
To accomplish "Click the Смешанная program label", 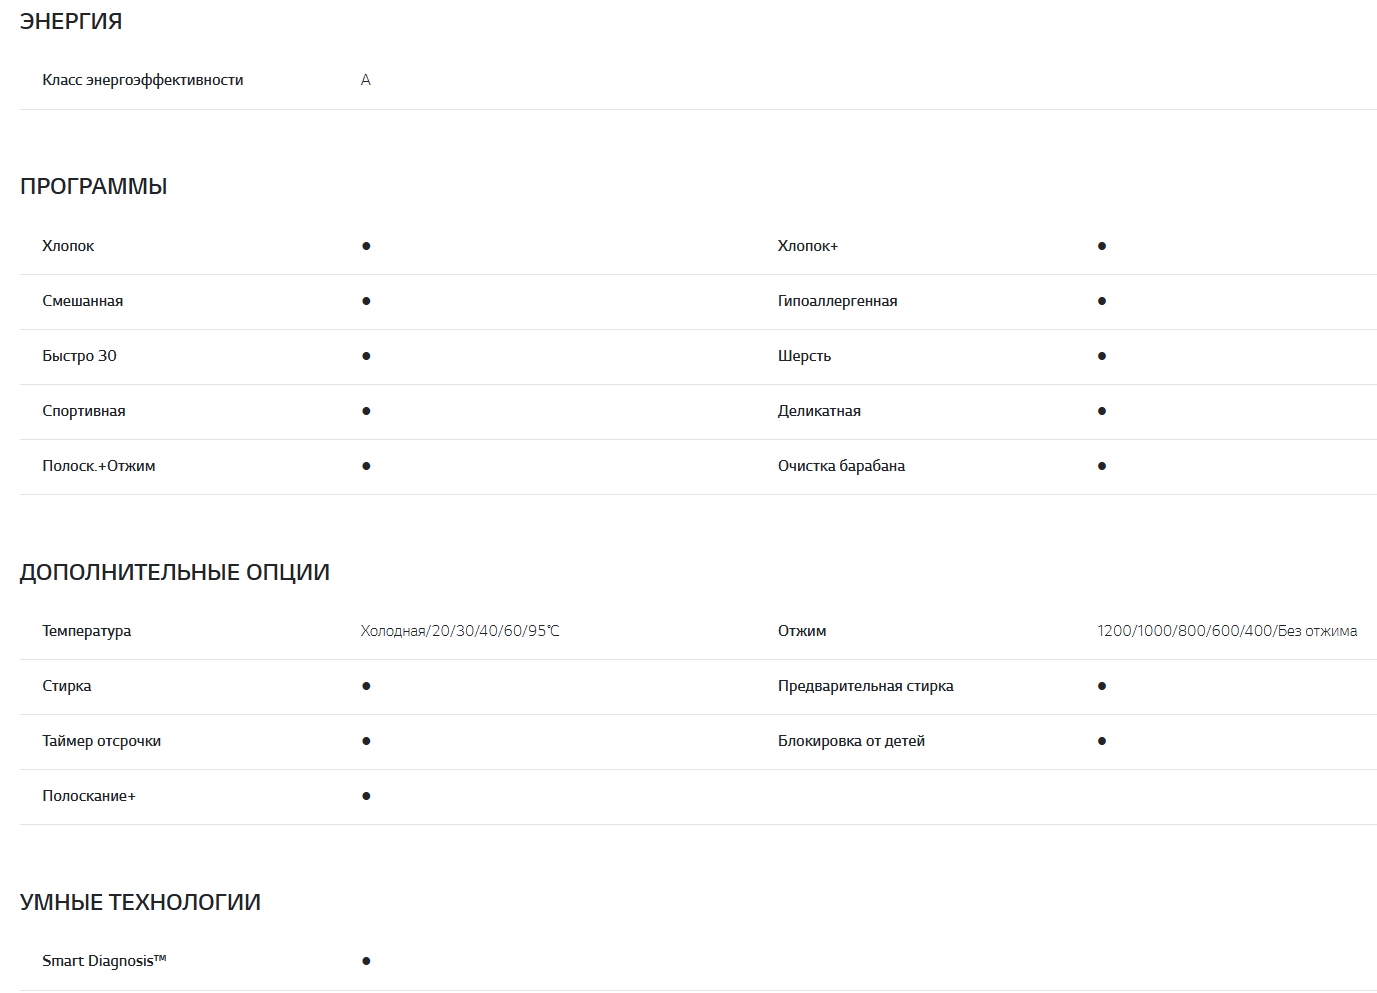I will click(x=83, y=301).
